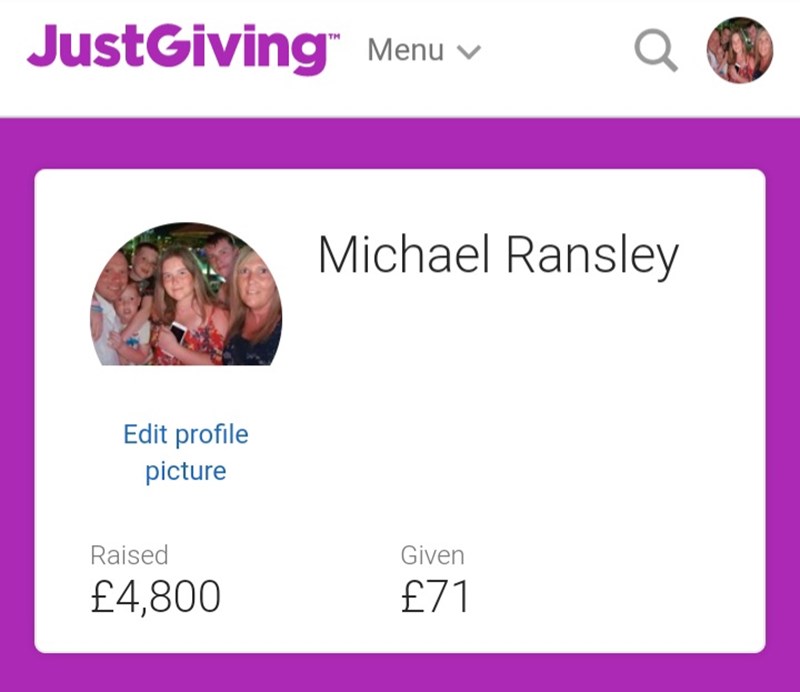The width and height of the screenshot is (800, 692).
Task: Click the £71 given amount
Action: tap(435, 596)
